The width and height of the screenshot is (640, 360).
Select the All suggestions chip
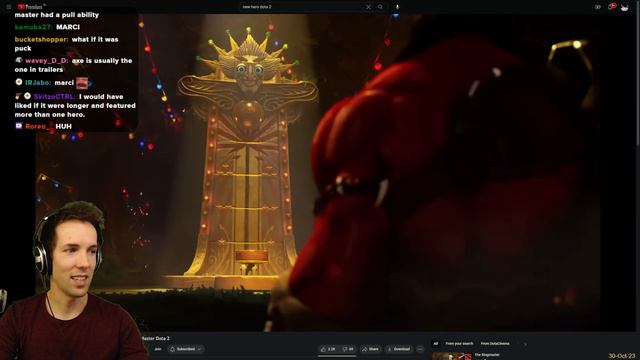coord(436,344)
